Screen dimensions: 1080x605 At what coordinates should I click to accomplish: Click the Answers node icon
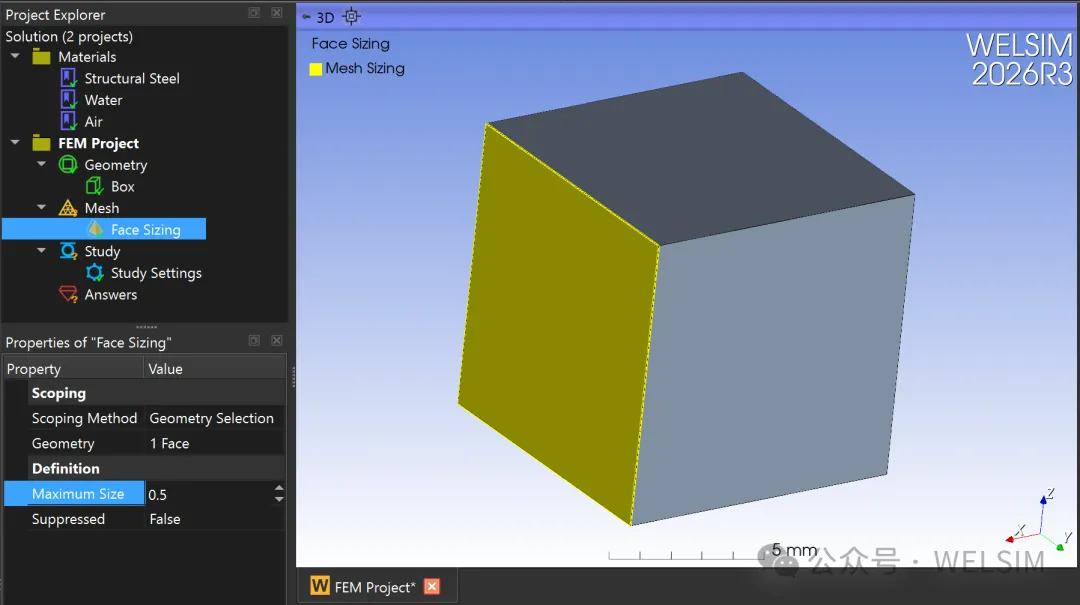68,294
